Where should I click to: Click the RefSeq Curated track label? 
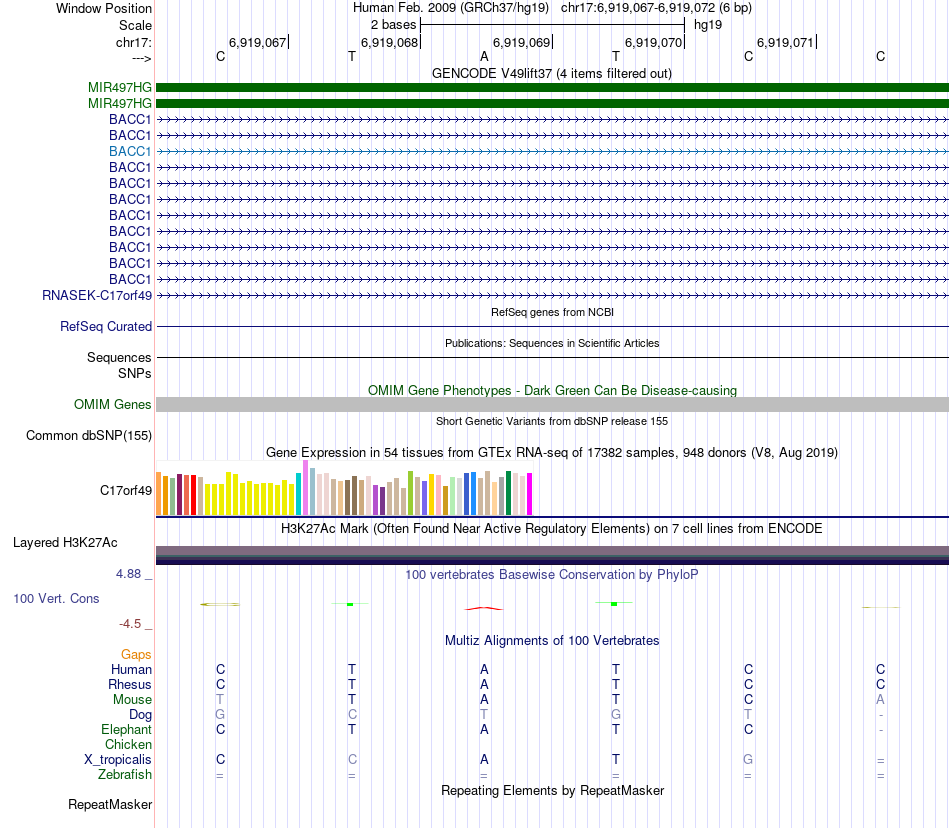point(106,326)
